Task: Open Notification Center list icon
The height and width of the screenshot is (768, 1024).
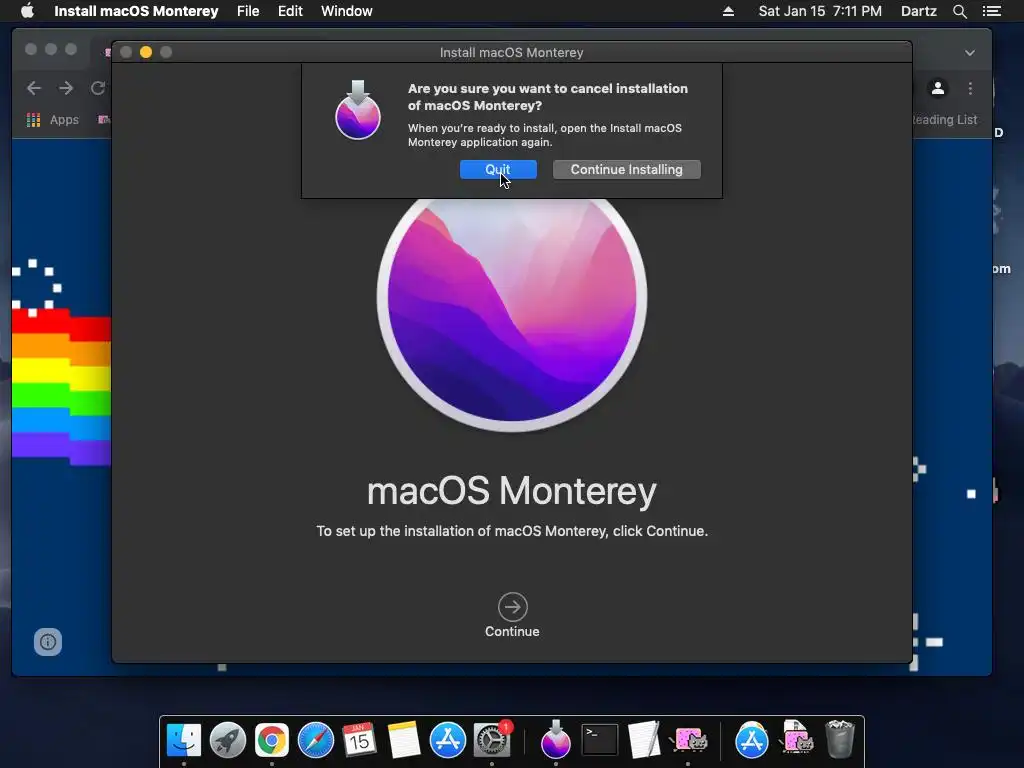Action: click(991, 11)
